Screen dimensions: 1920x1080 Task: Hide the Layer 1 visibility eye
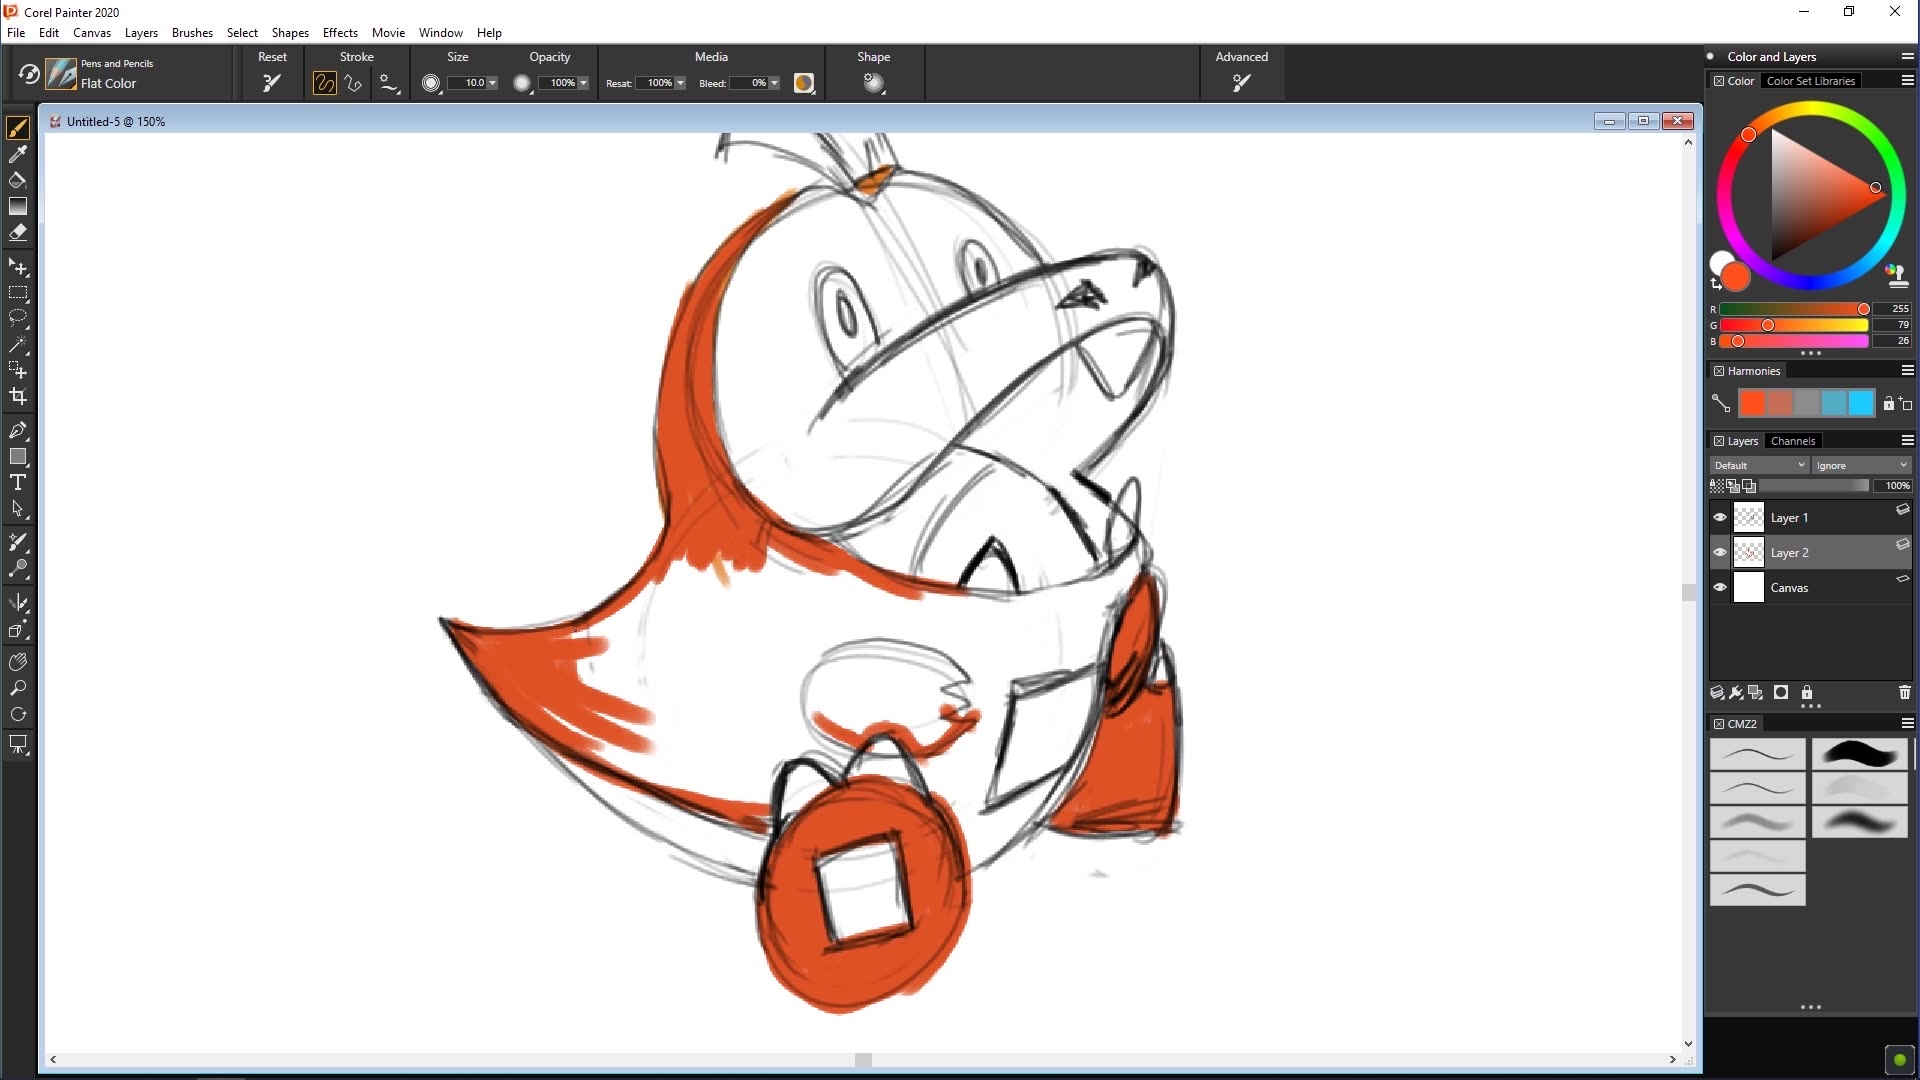[1720, 517]
